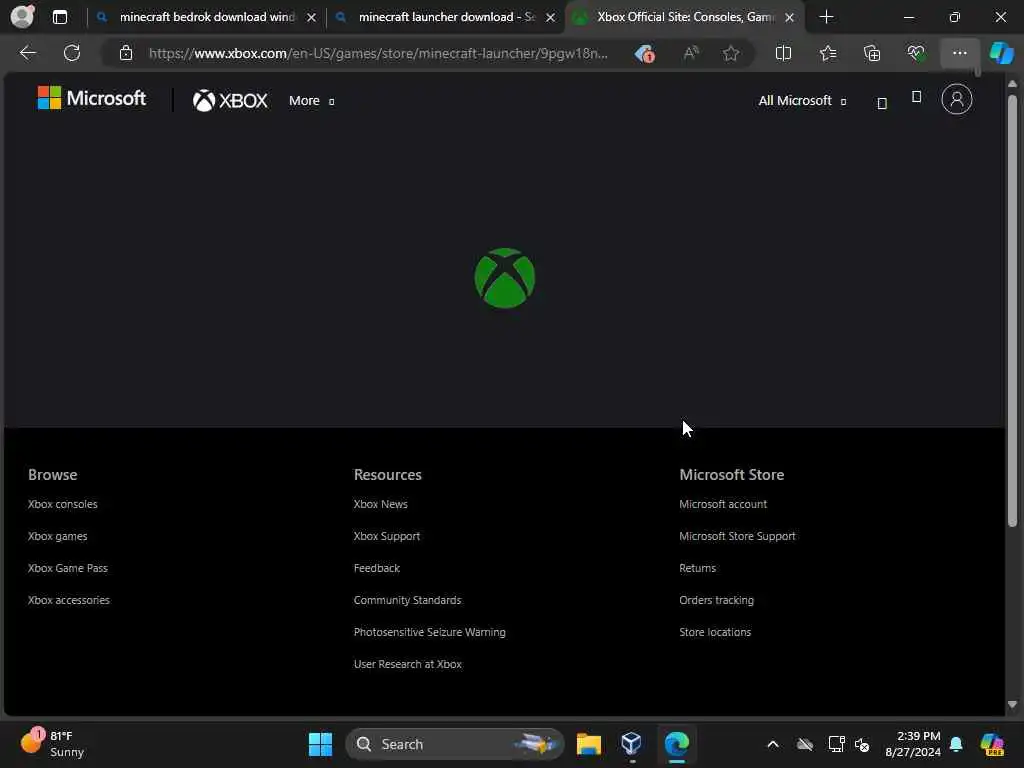The image size is (1024, 768).
Task: Sign in with the account avatar icon
Action: 957,99
